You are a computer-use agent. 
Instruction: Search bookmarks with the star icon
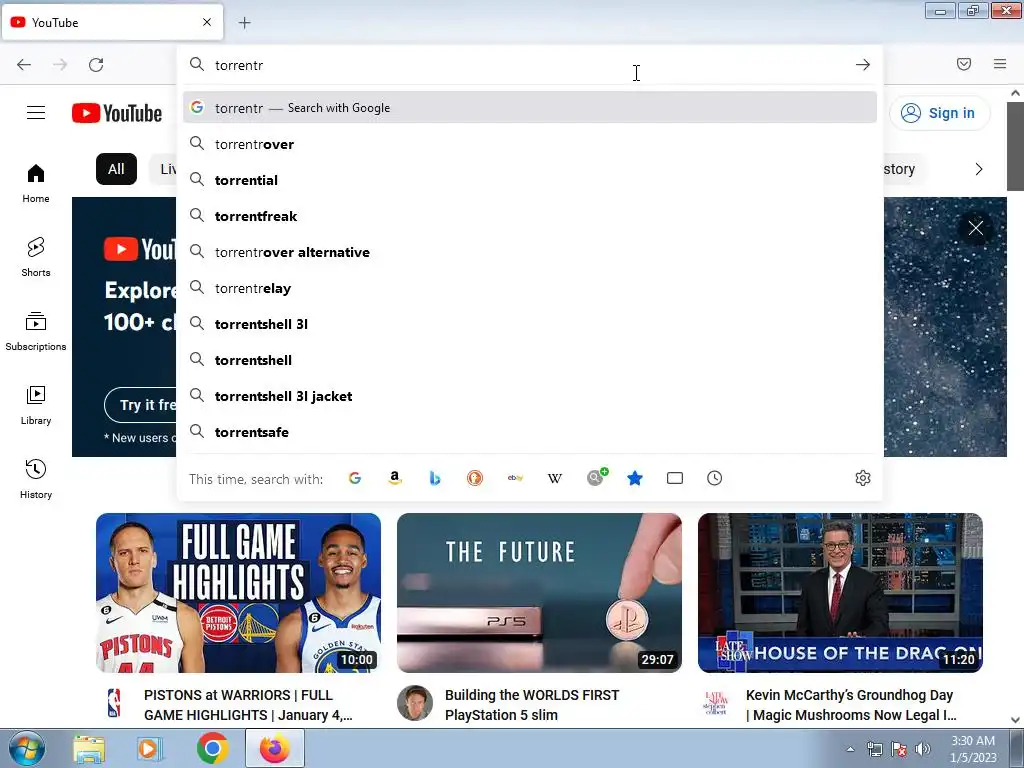pos(635,478)
